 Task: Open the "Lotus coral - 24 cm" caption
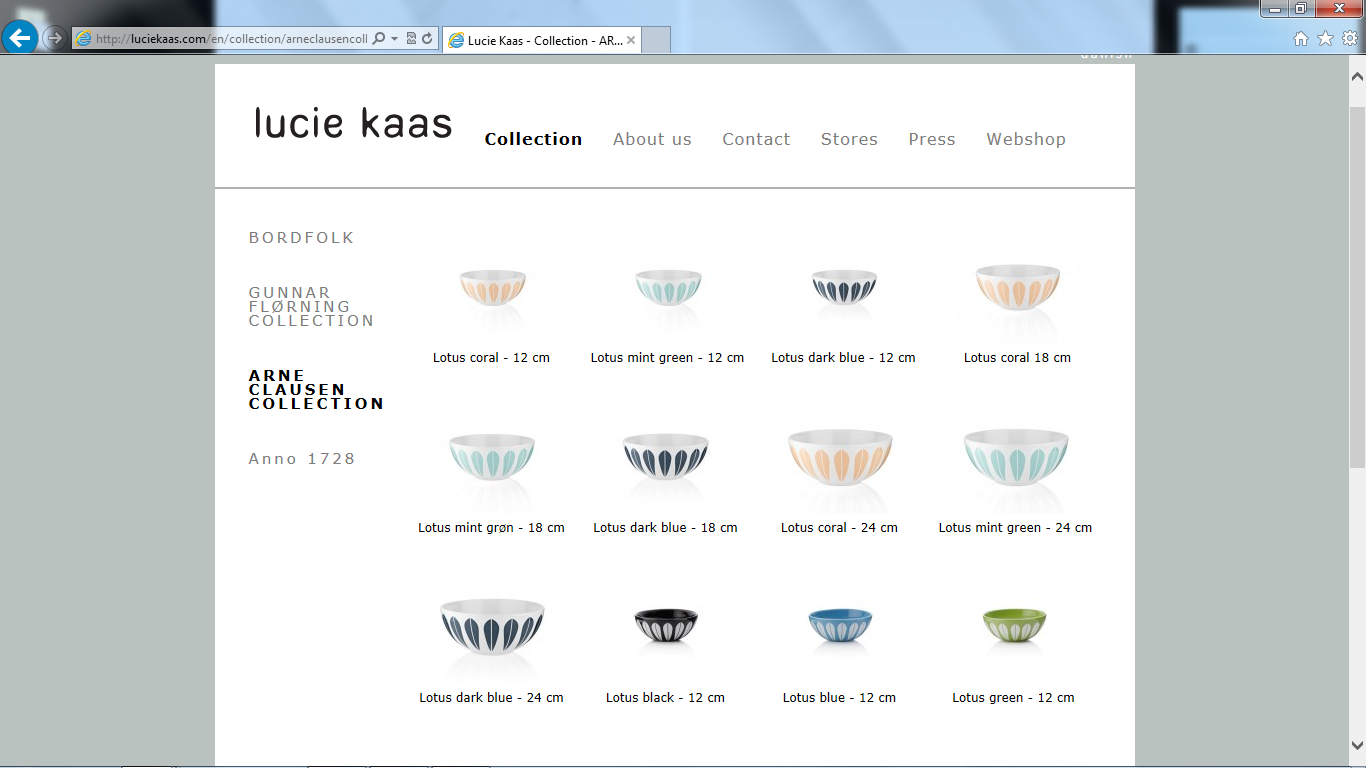[x=839, y=528]
